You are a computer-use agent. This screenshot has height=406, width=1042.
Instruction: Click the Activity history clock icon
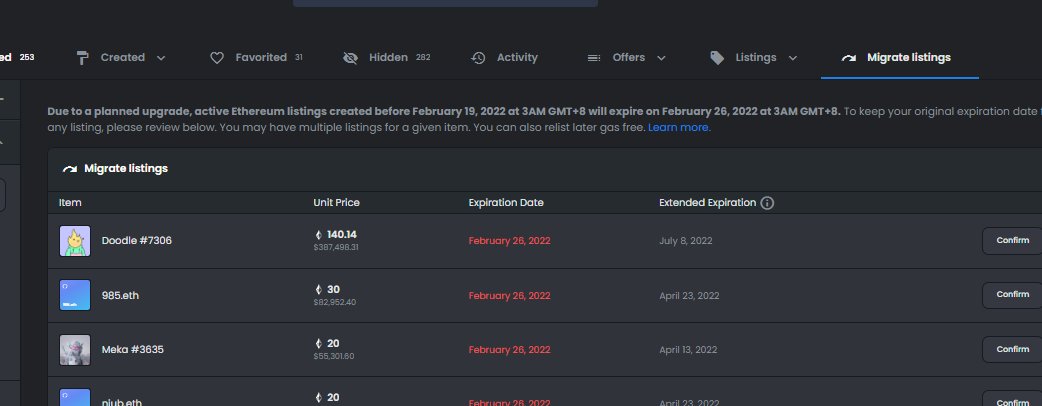pos(478,58)
